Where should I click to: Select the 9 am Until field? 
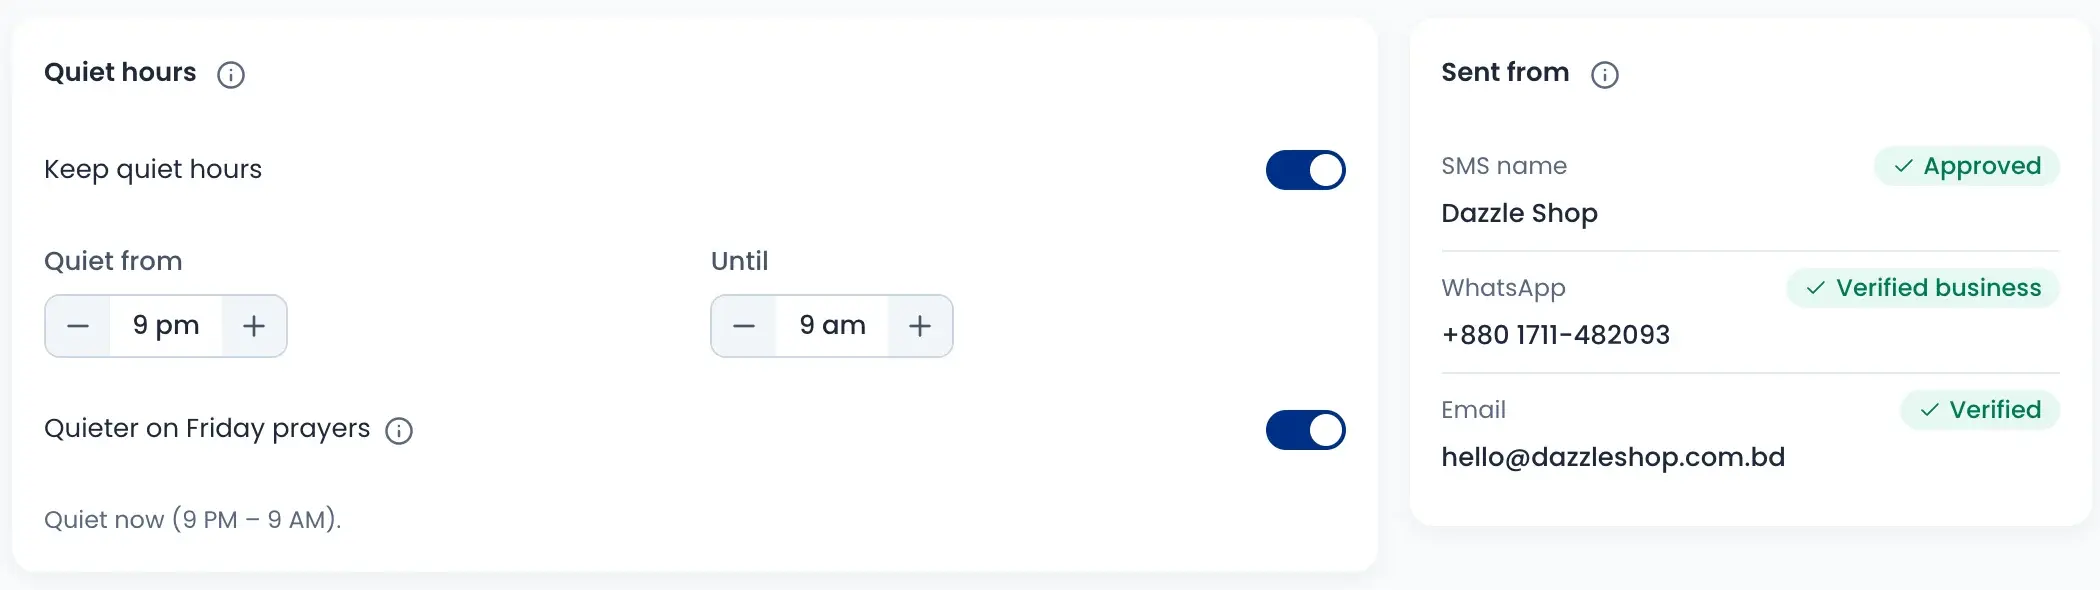832,326
